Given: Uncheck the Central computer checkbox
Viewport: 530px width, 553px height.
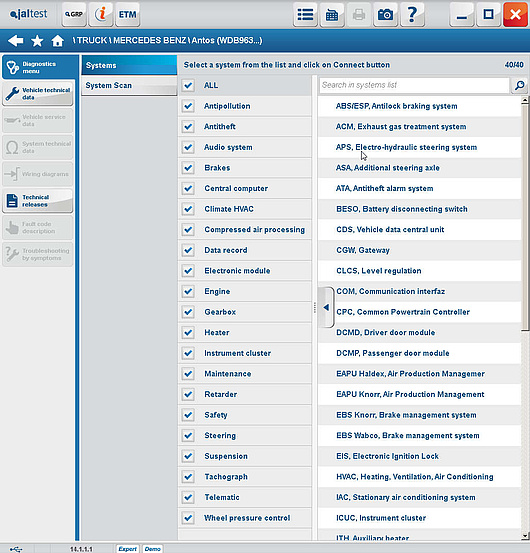Looking at the screenshot, I should (188, 188).
